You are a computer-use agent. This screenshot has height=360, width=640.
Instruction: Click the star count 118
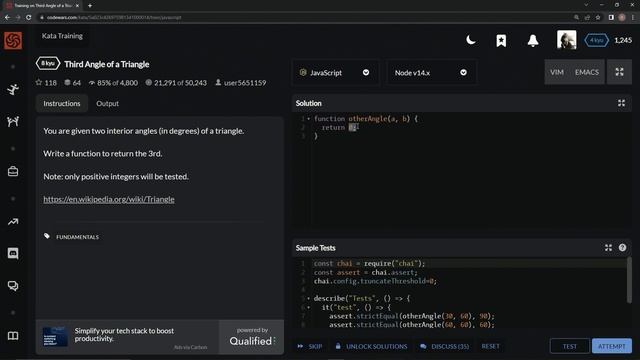tap(46, 83)
